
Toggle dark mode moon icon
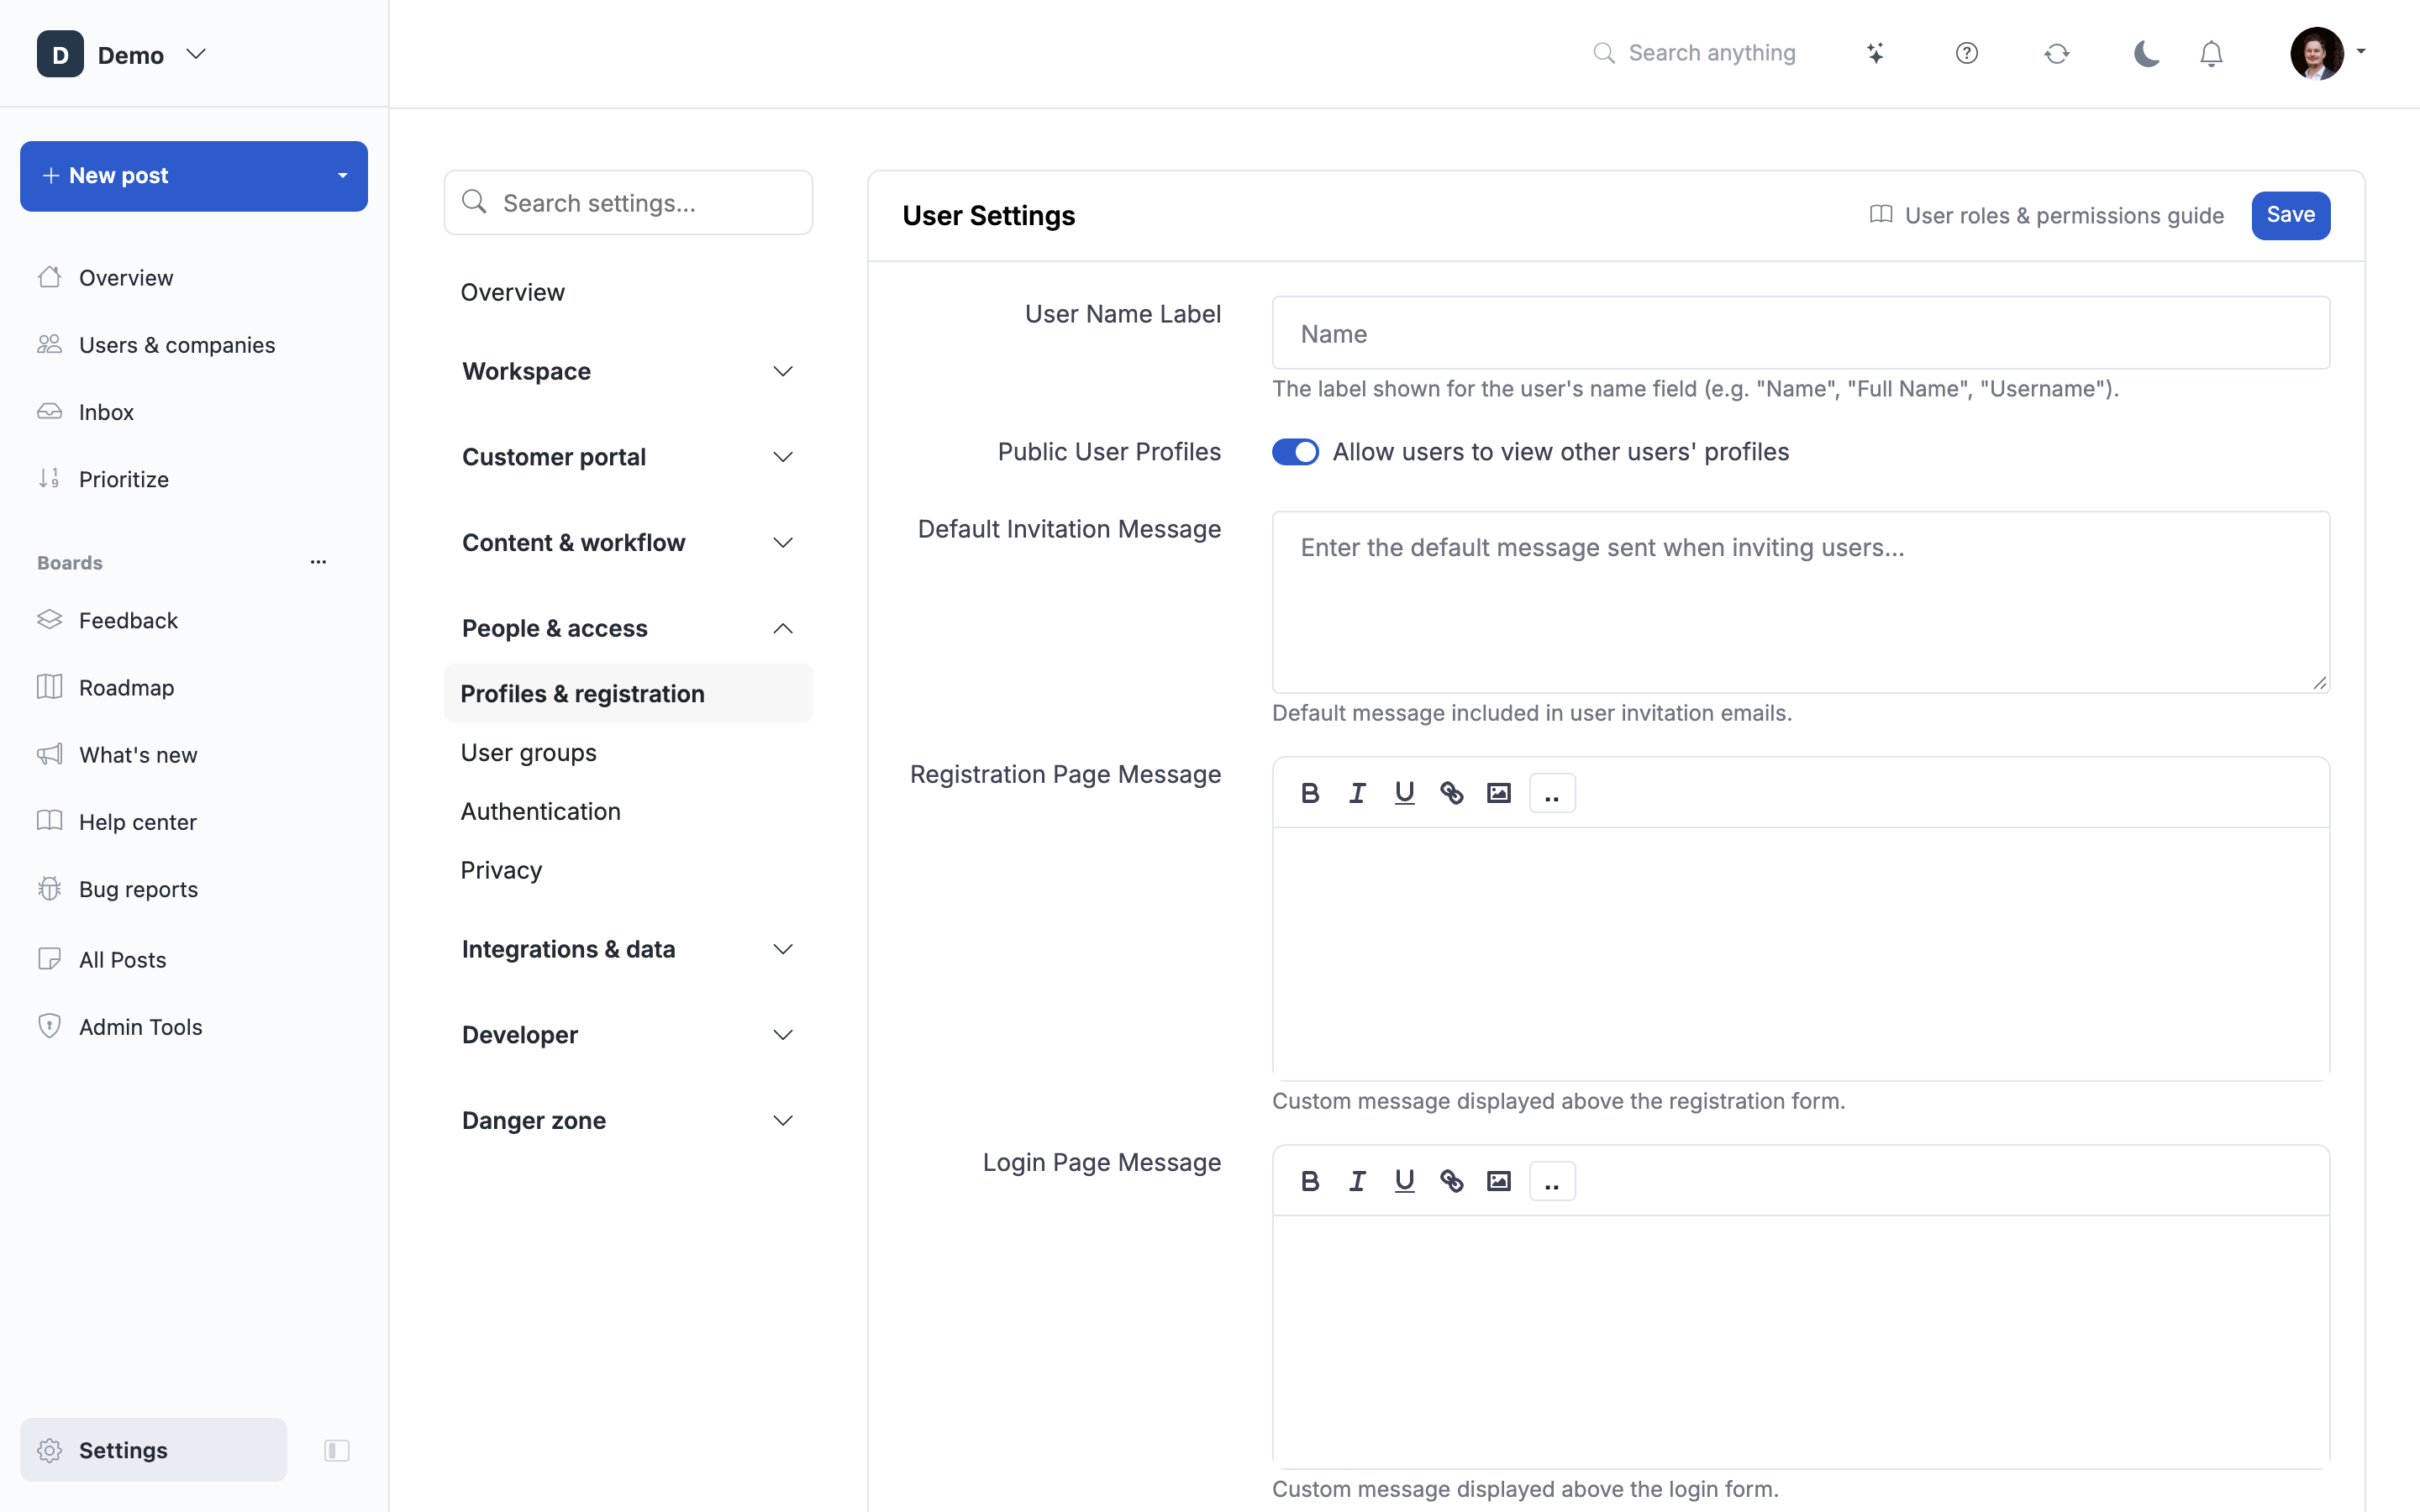pyautogui.click(x=2146, y=53)
